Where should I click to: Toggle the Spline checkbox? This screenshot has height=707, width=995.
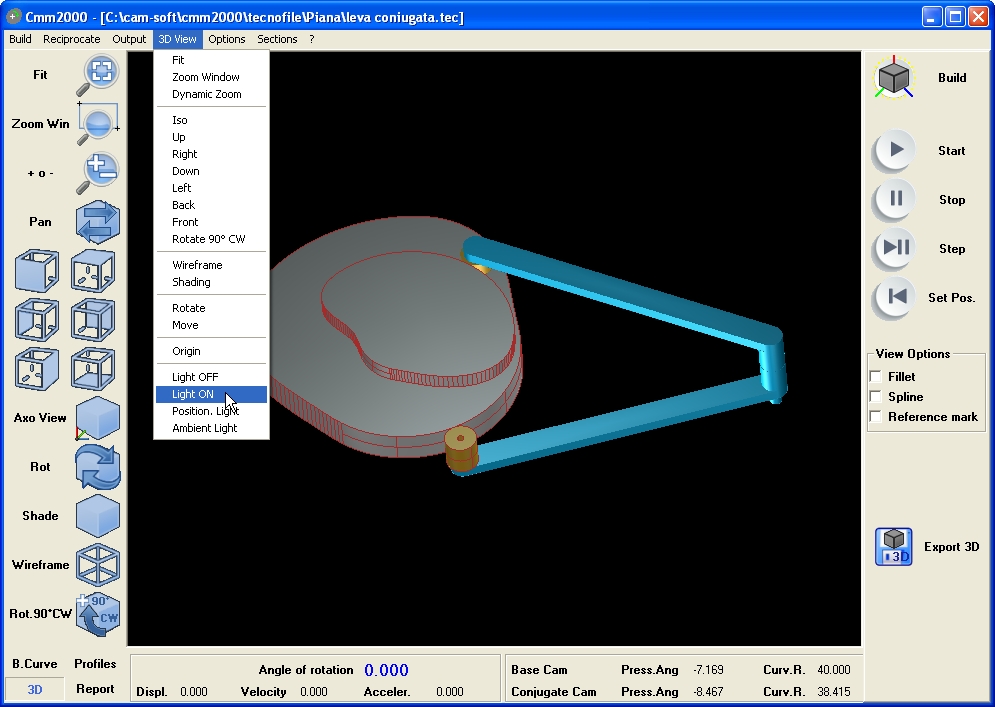click(x=876, y=397)
